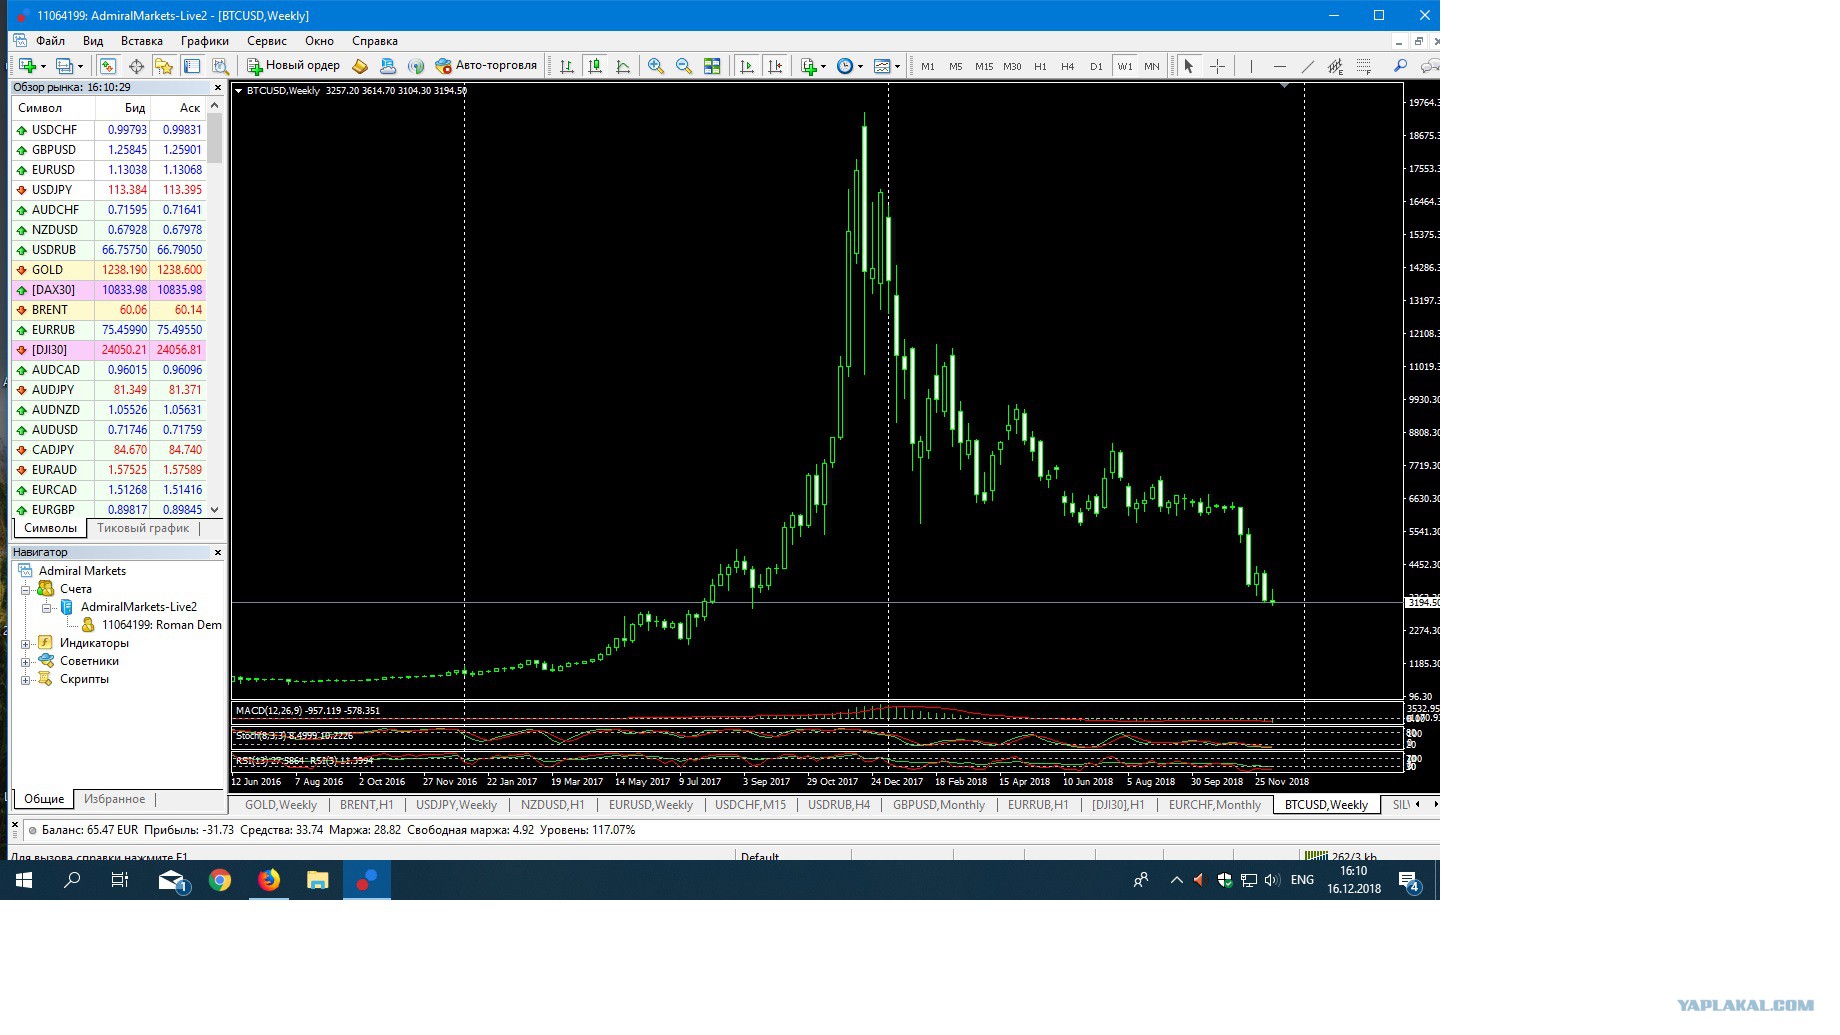The image size is (1840, 1035).
Task: Set timeframe to H4
Action: click(x=1068, y=66)
